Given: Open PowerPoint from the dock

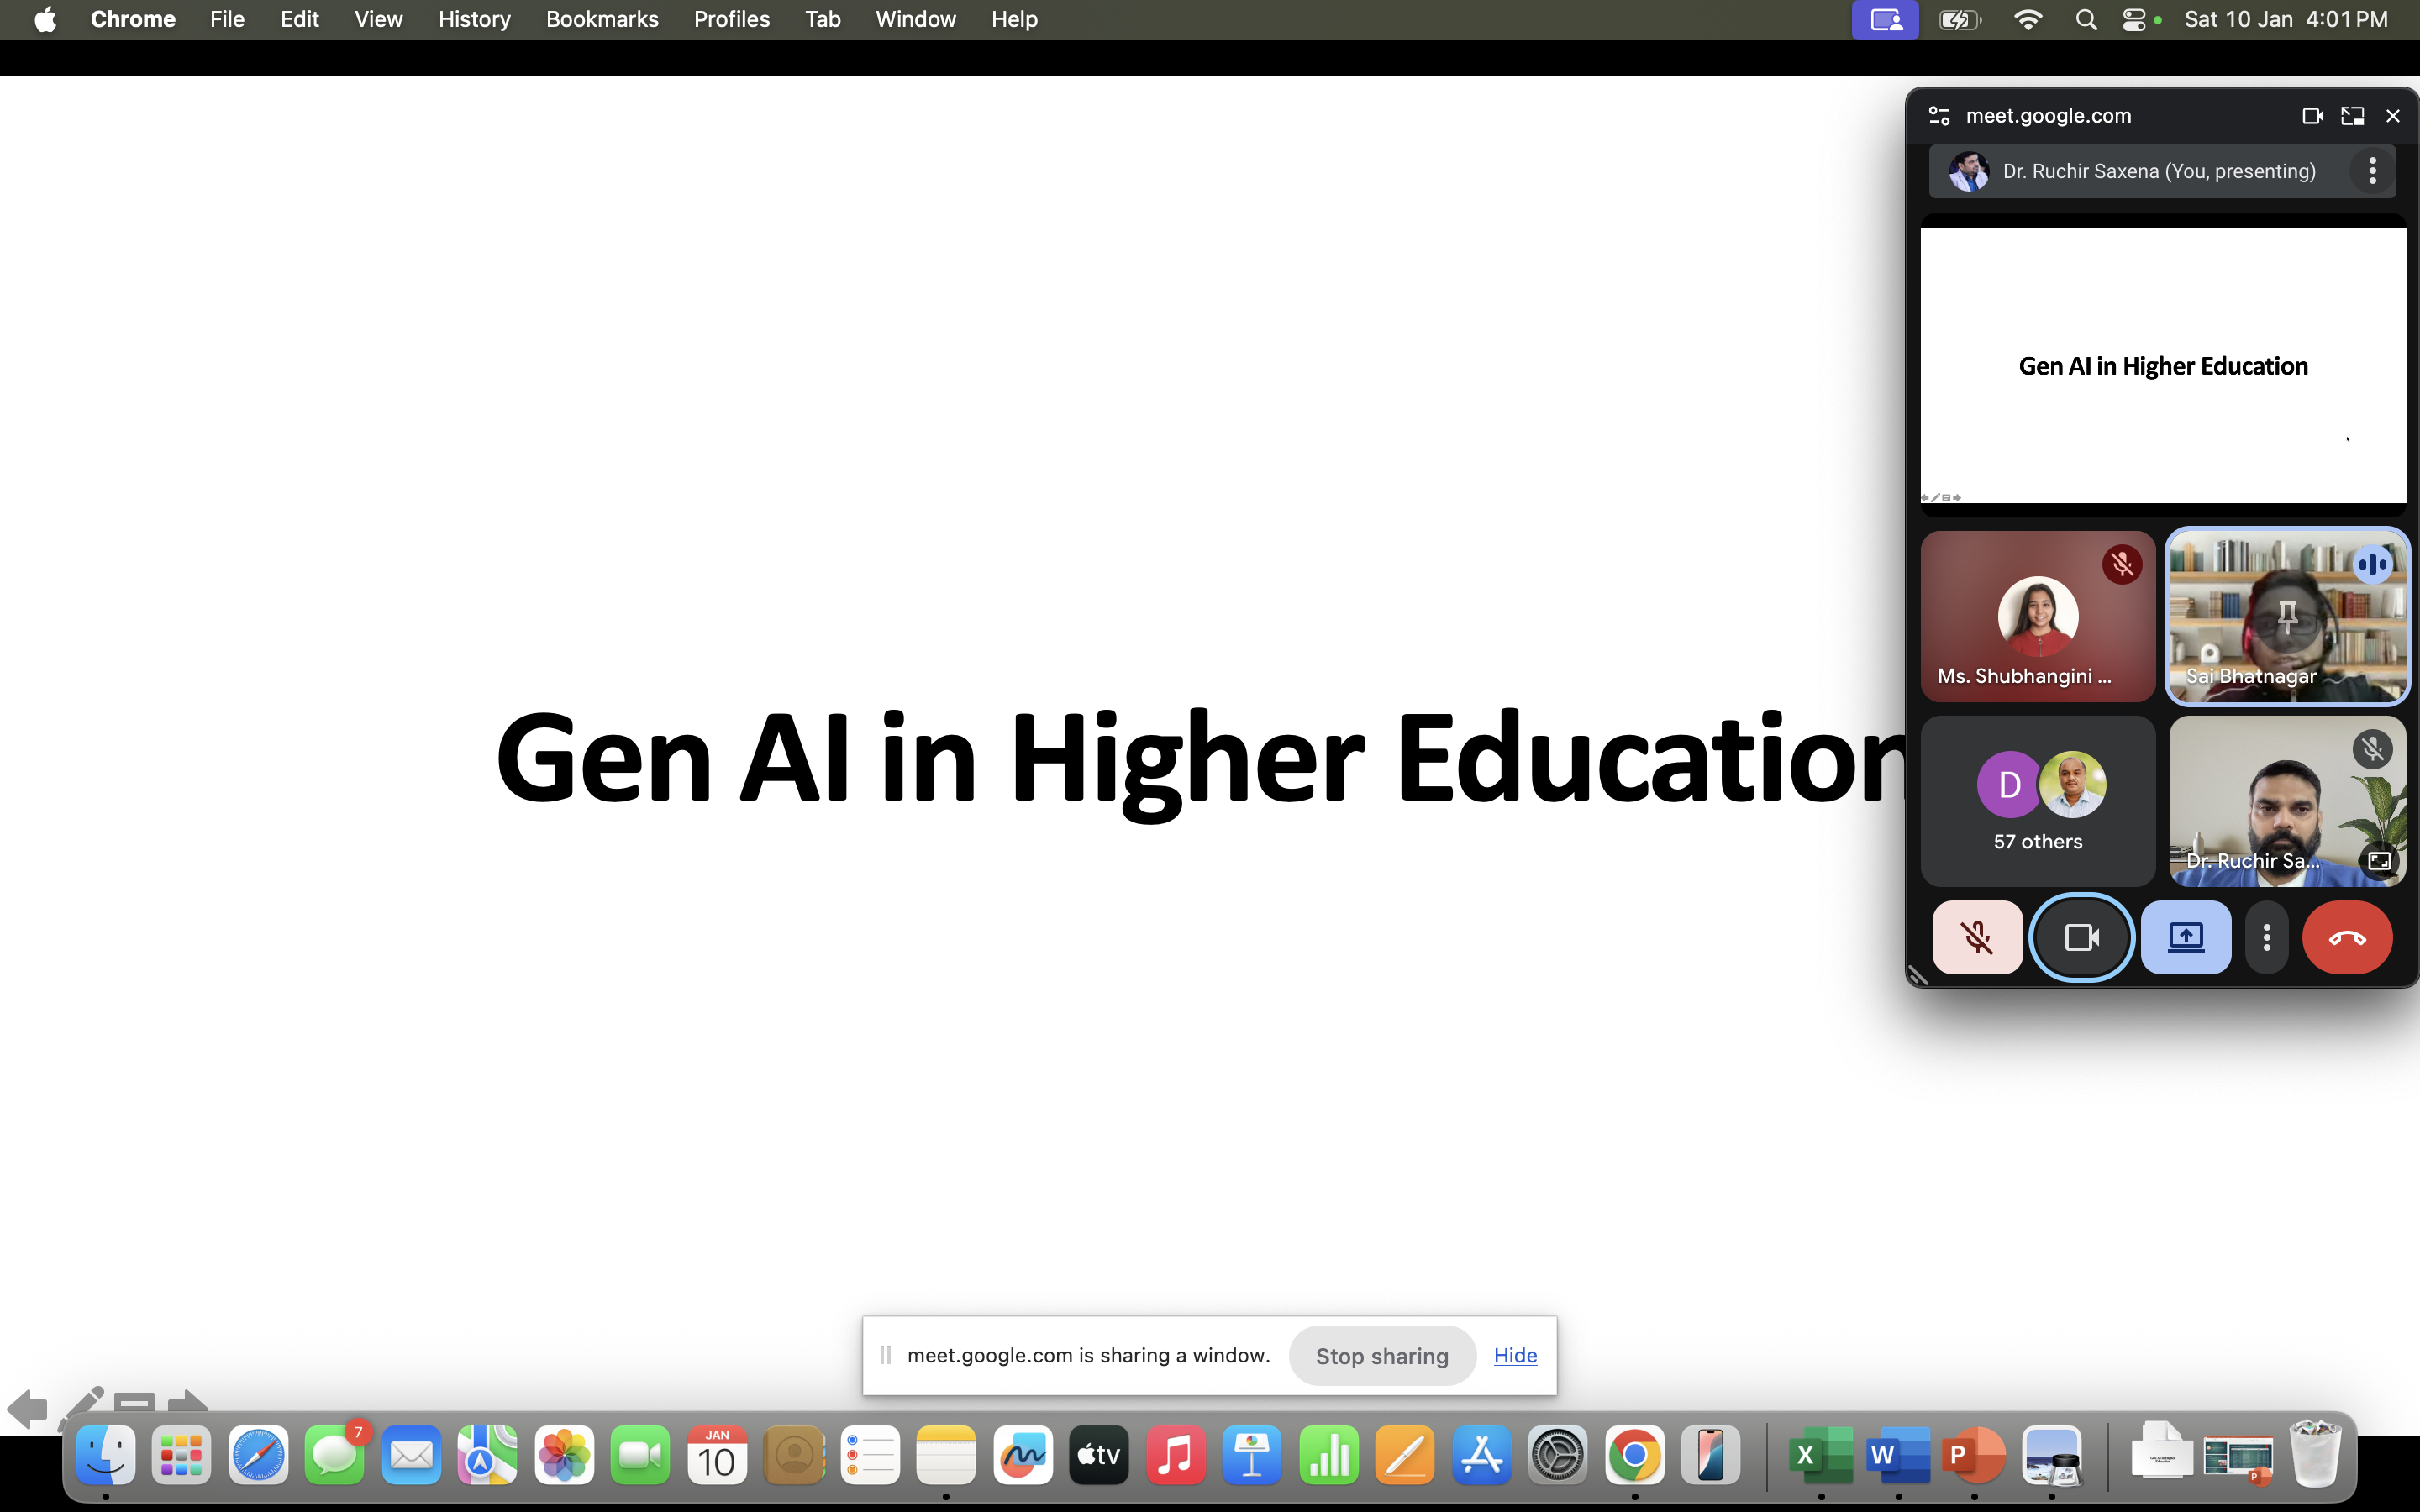Looking at the screenshot, I should [1972, 1456].
